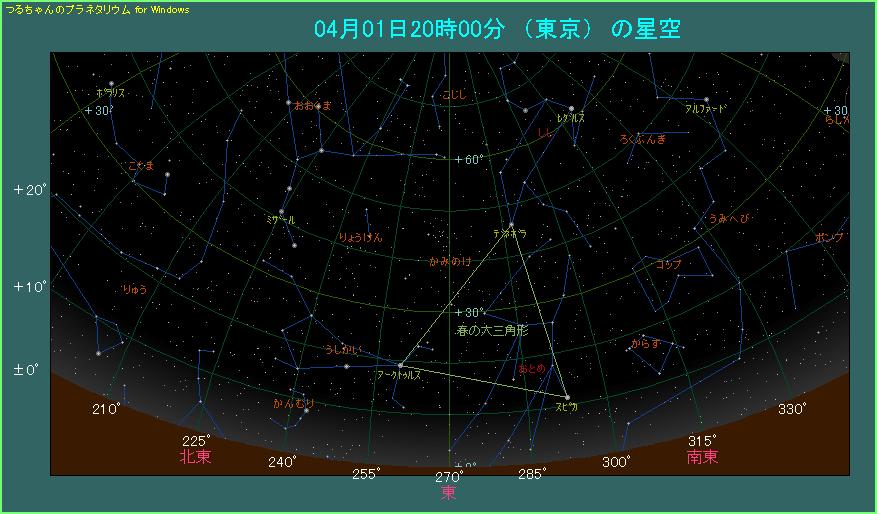
Task: Click the 225° azimuth label
Action: pos(196,441)
